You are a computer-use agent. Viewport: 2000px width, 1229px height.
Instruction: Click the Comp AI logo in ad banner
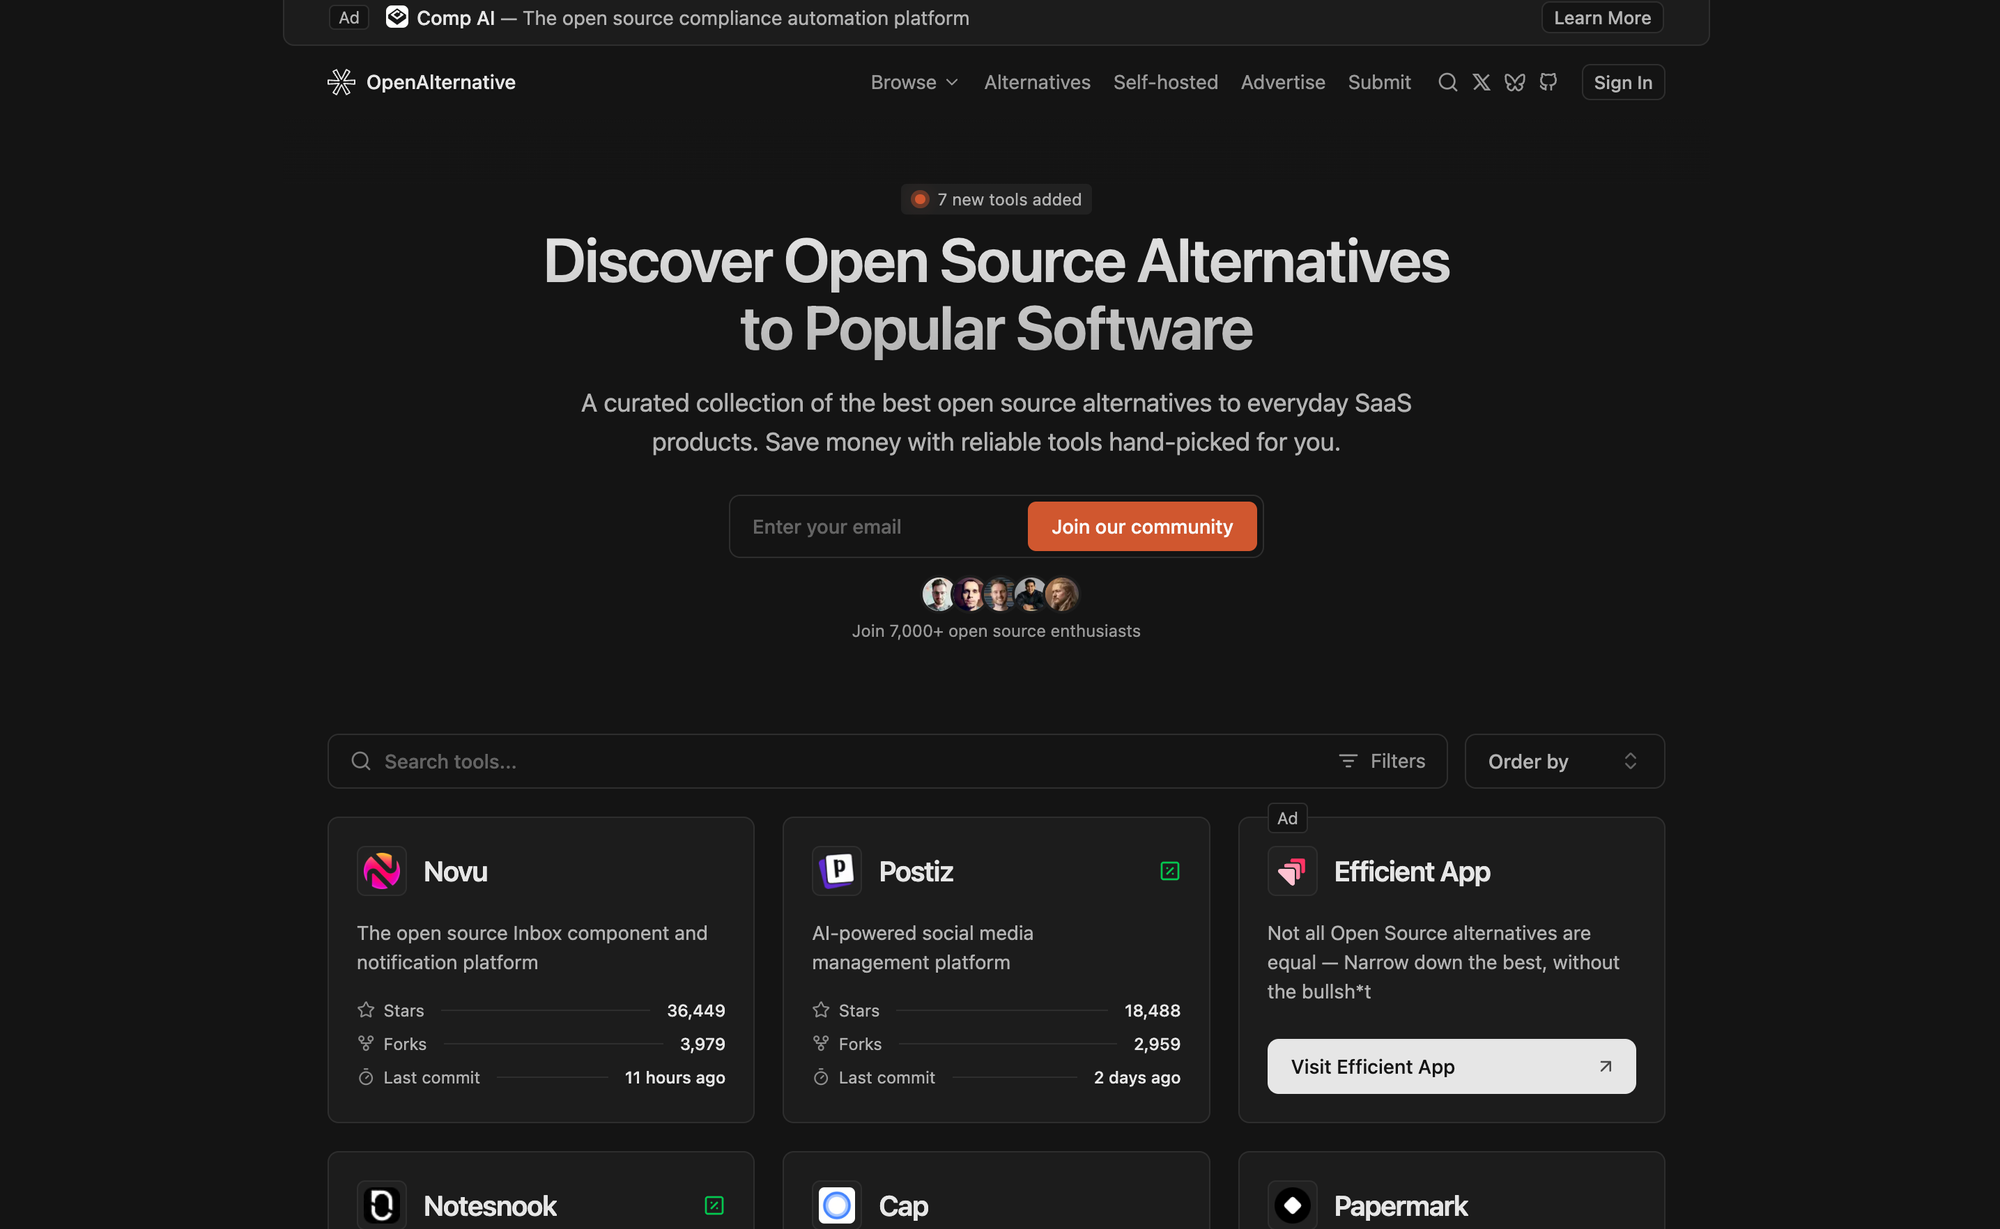(397, 17)
